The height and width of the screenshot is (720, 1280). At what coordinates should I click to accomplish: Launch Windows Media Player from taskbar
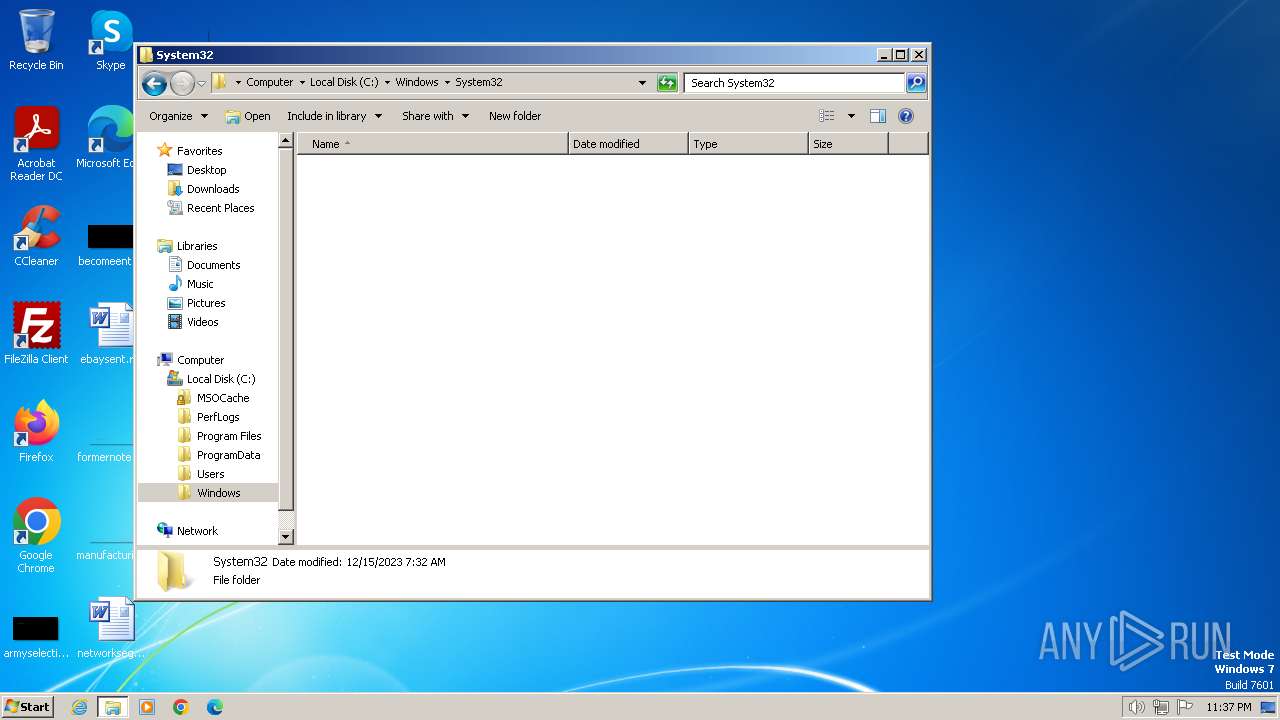147,707
